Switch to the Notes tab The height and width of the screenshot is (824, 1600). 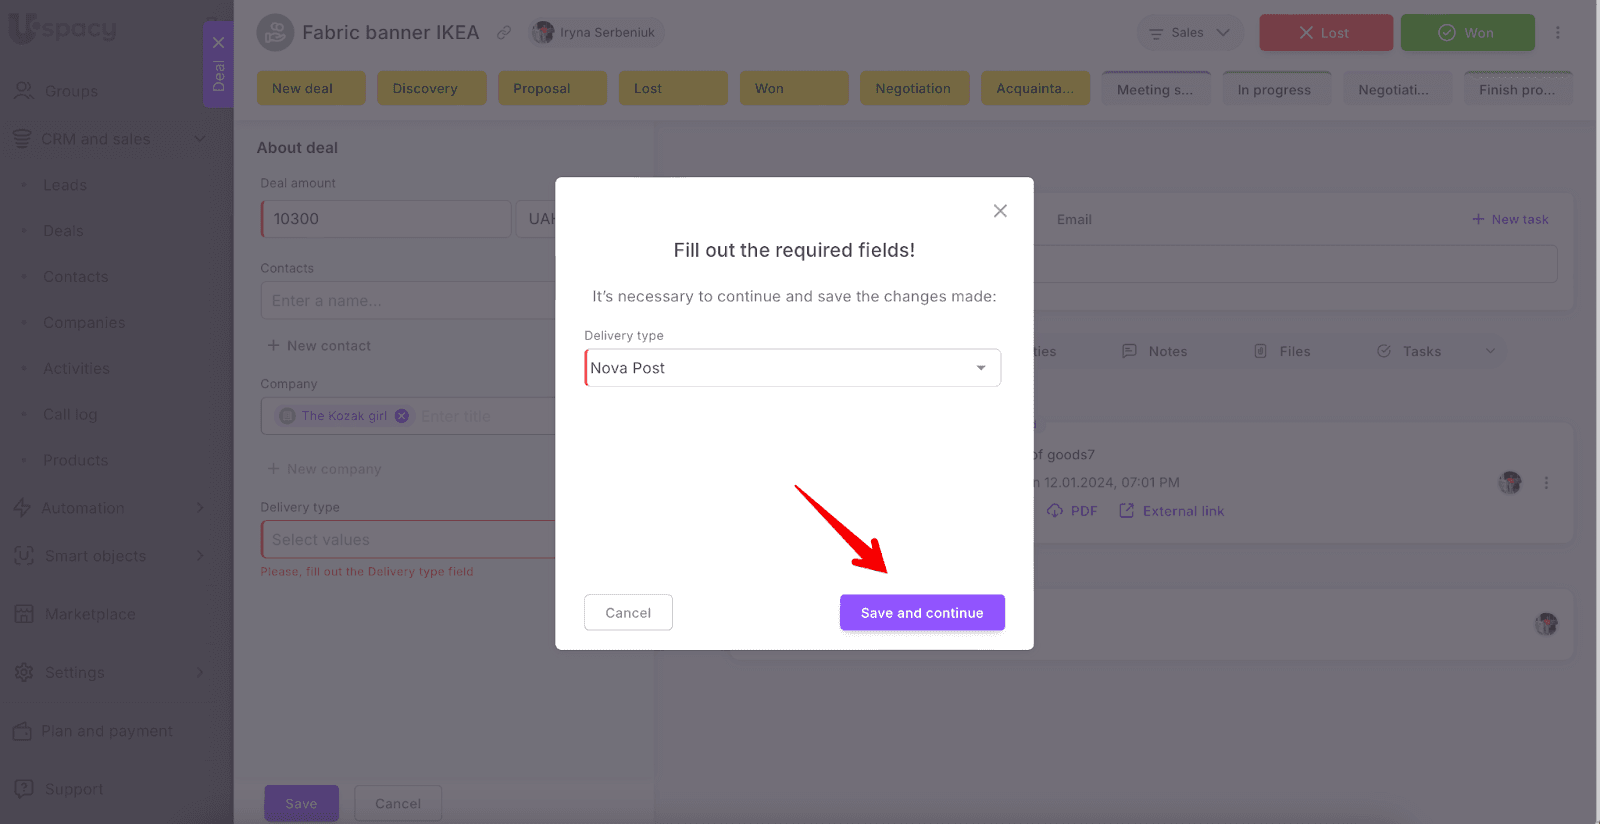click(1155, 351)
